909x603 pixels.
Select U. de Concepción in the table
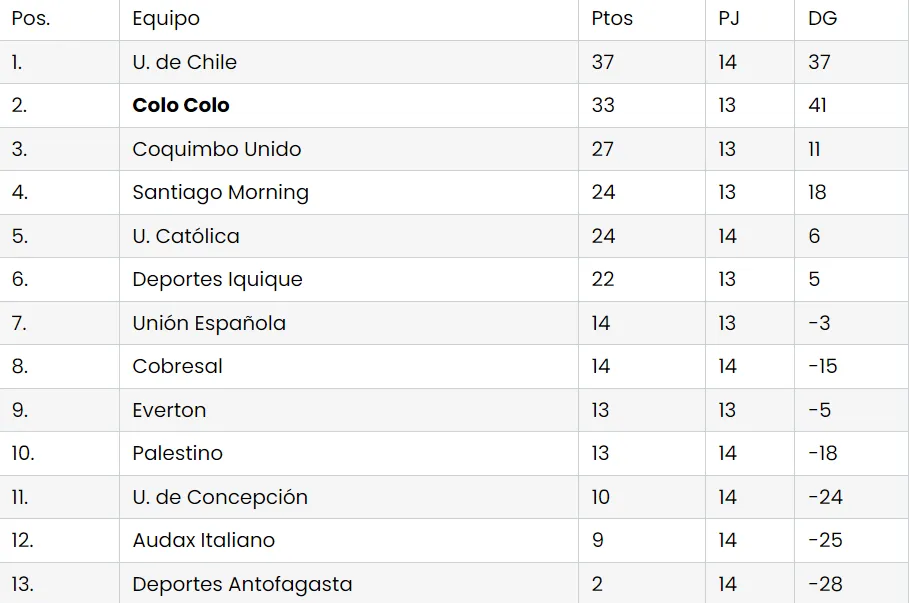[220, 497]
